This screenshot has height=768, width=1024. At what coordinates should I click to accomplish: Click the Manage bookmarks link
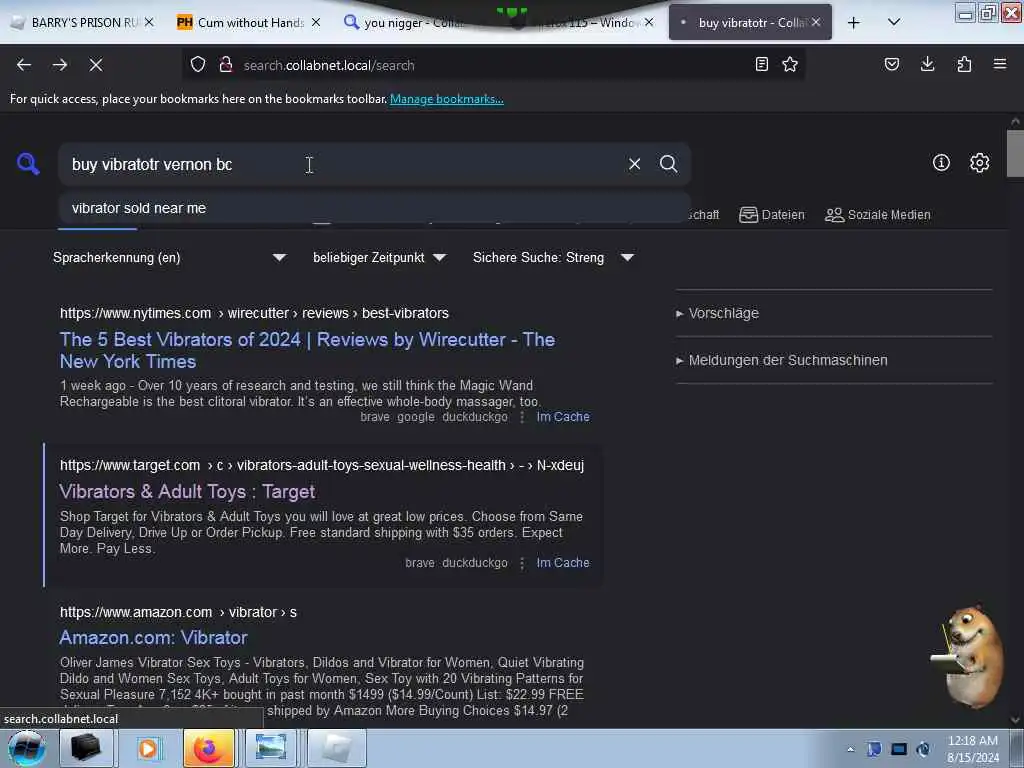click(x=447, y=99)
